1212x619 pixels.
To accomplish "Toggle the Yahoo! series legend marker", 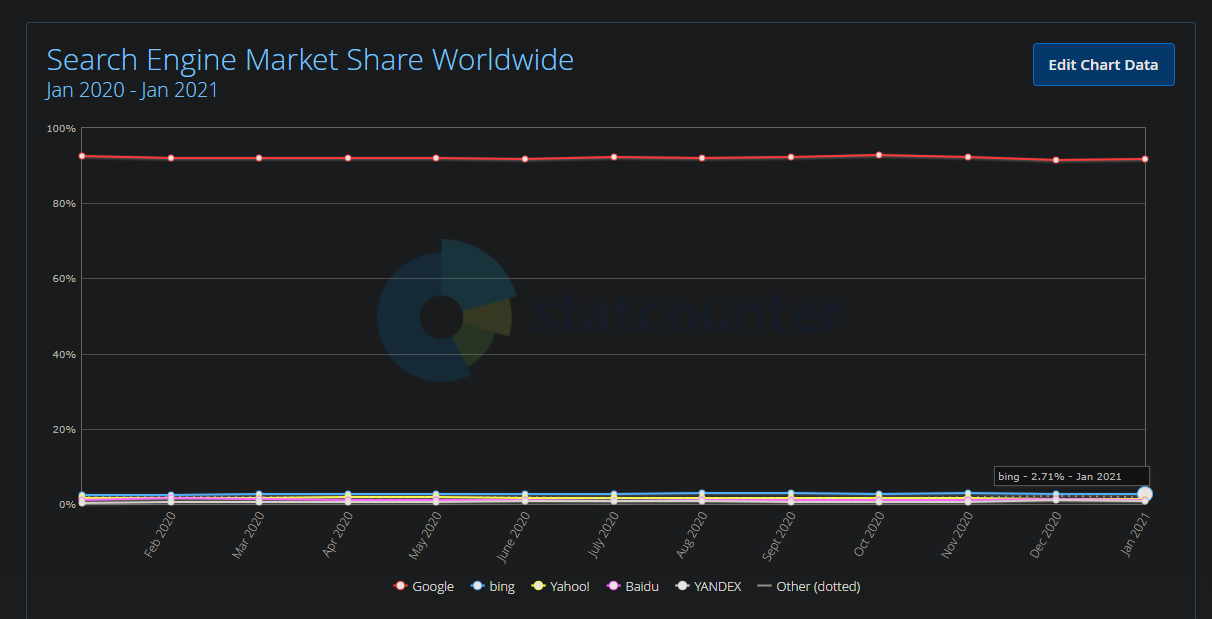I will coord(538,586).
